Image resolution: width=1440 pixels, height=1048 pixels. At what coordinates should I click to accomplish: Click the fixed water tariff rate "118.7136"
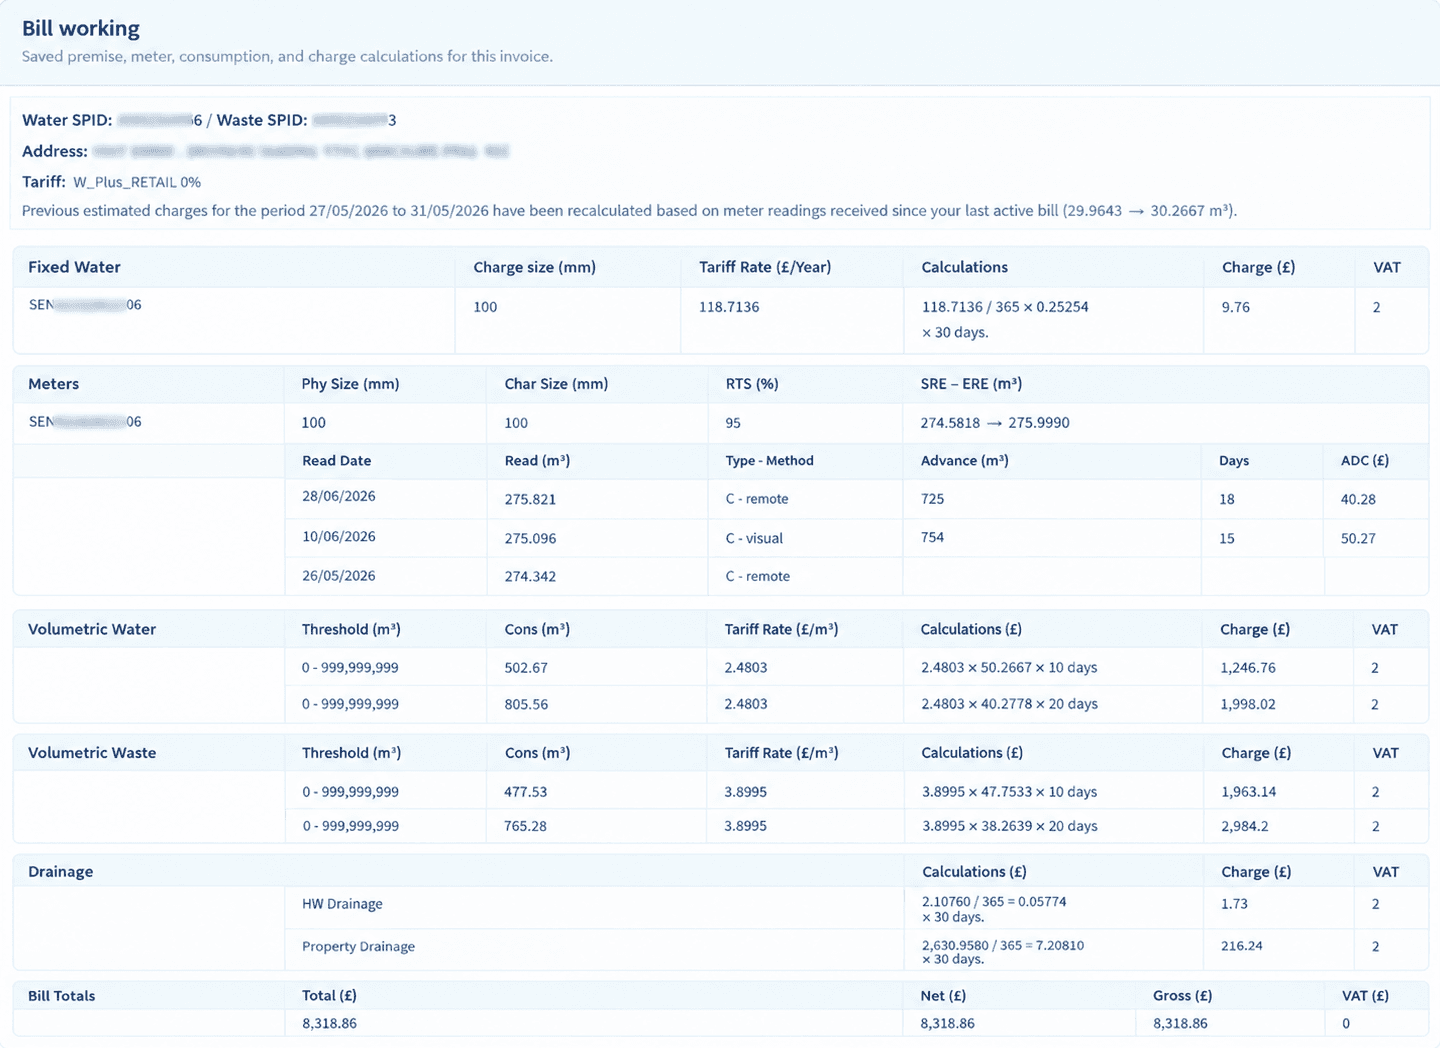tap(729, 307)
